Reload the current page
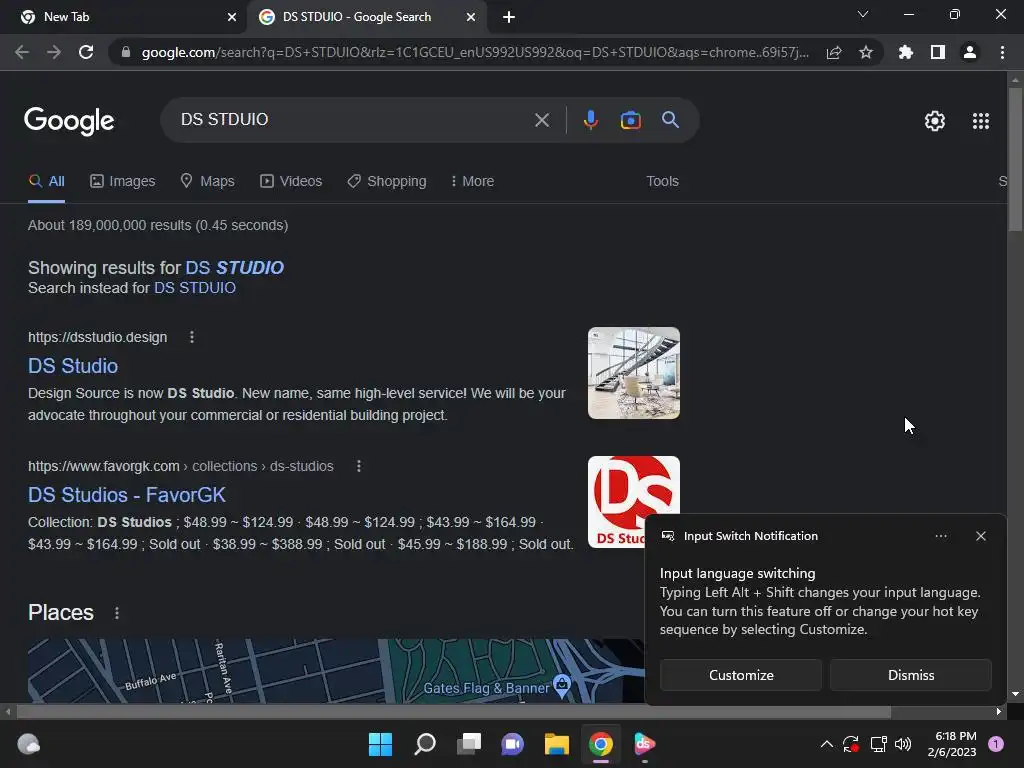 click(x=86, y=52)
